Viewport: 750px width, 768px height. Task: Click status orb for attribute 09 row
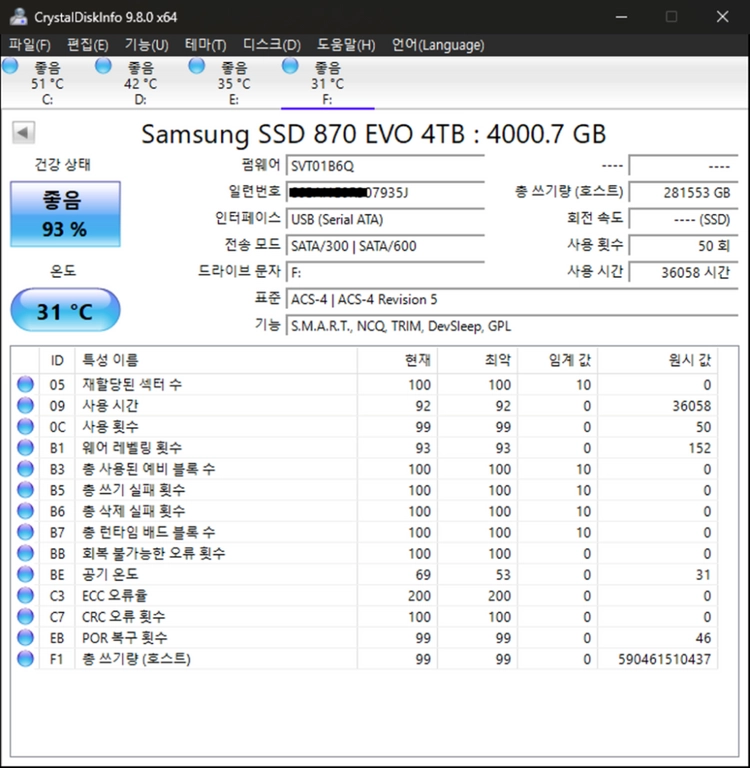point(25,406)
